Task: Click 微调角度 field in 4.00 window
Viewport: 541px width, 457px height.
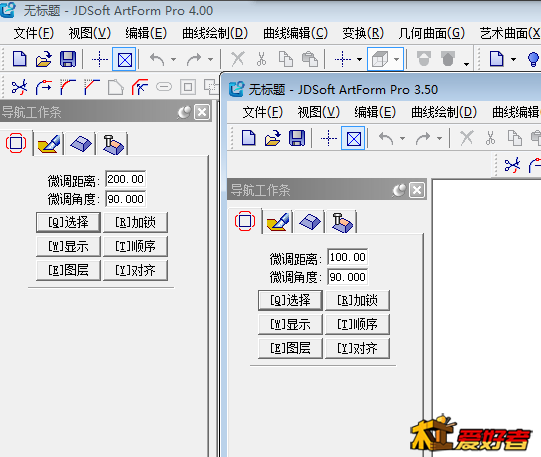Action: (x=126, y=199)
